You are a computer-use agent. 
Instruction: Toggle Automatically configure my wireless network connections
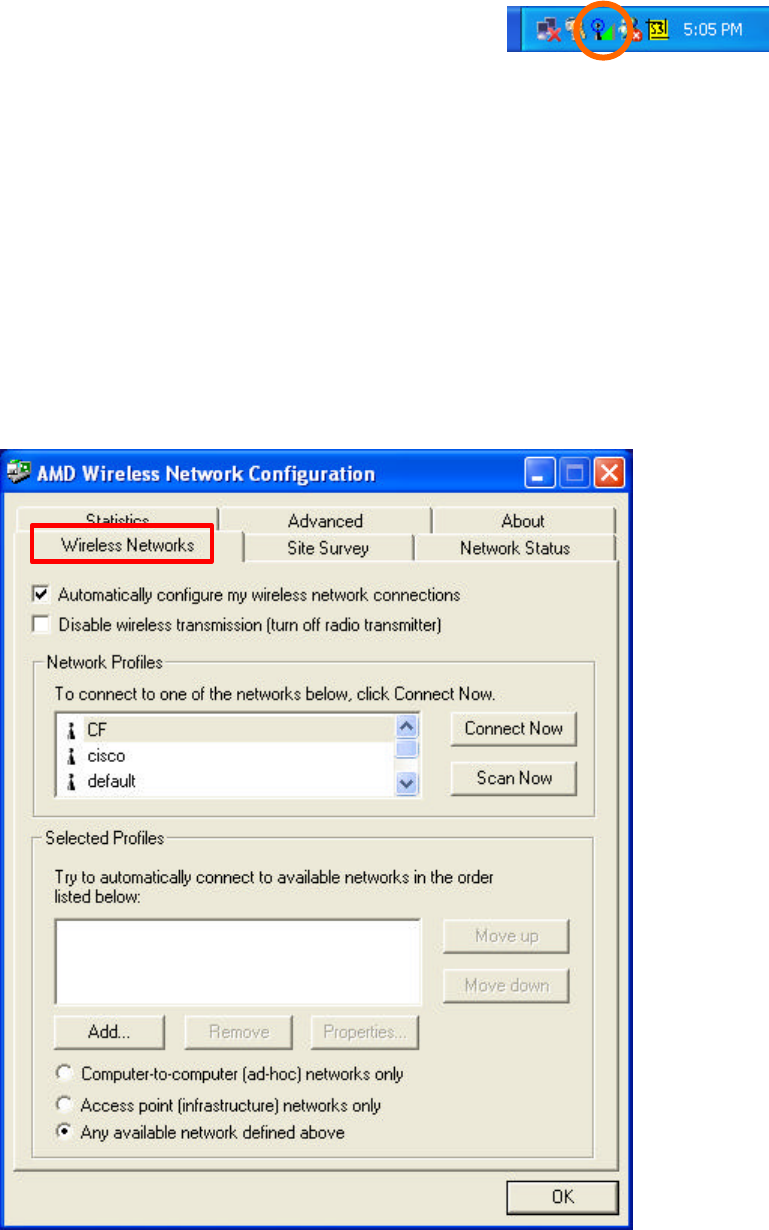[42, 594]
